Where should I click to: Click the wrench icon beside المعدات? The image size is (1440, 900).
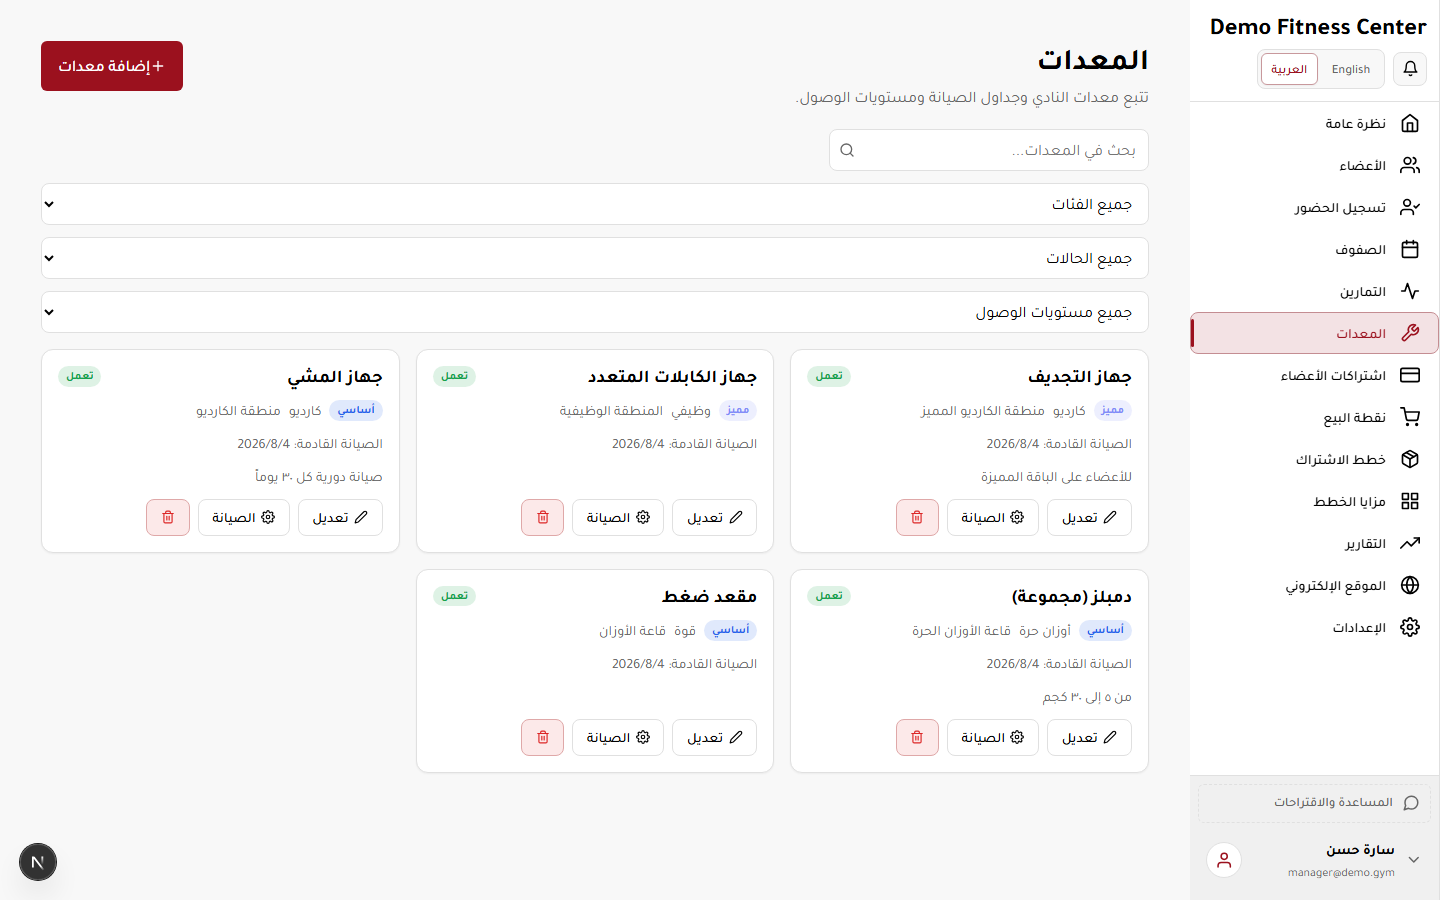1410,333
